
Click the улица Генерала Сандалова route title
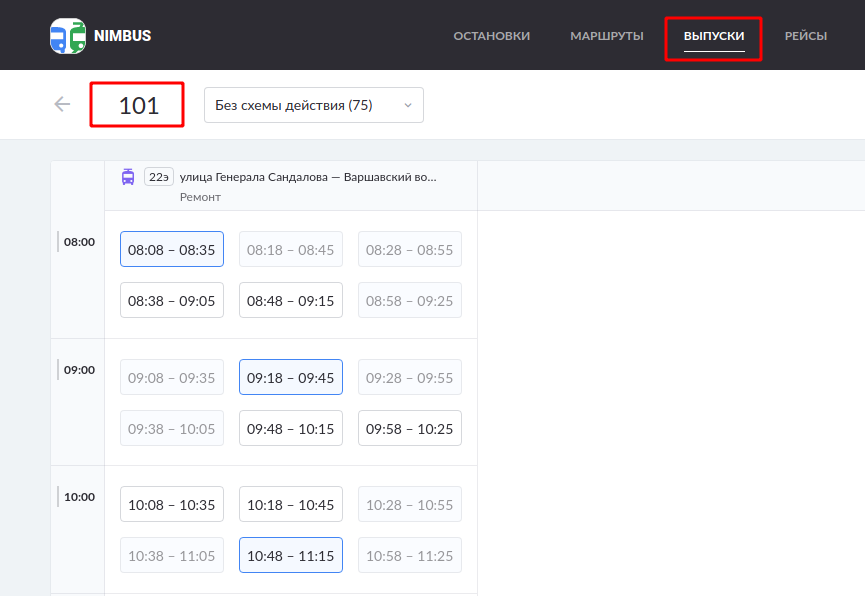307,177
